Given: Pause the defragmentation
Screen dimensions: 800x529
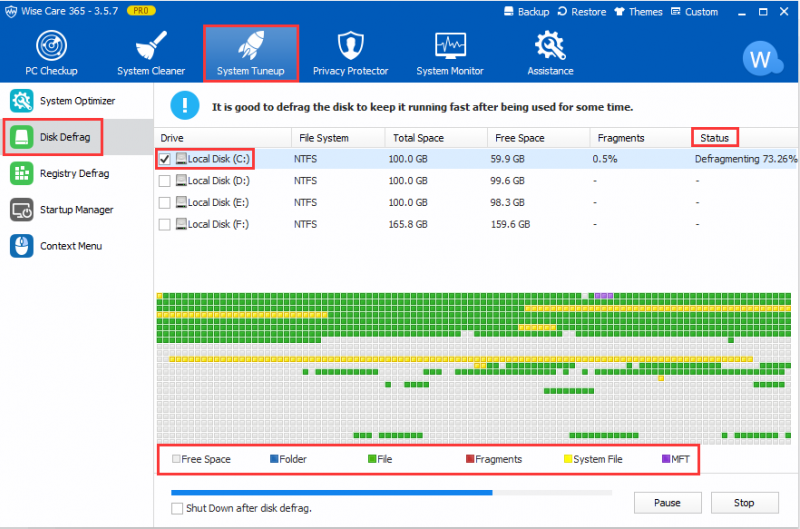Looking at the screenshot, I should click(667, 502).
